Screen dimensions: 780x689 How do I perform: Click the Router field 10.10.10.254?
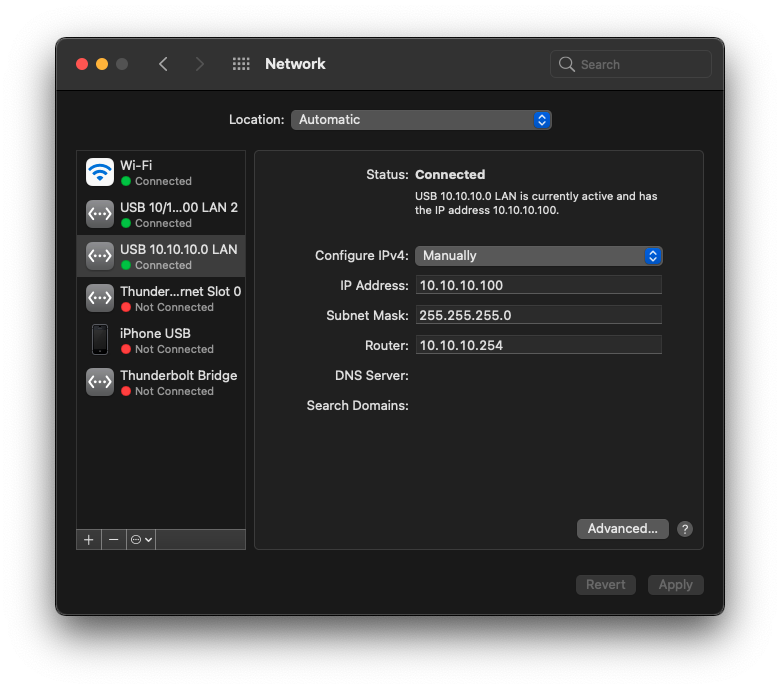point(539,345)
